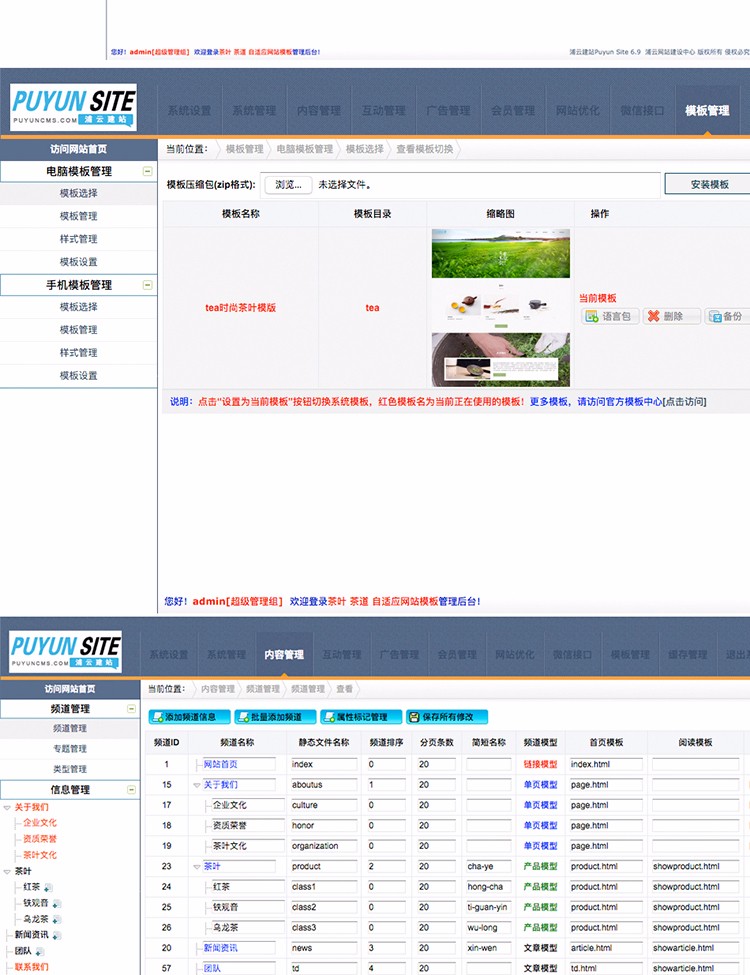Click the short name field 'cha-ye'
Viewport: 750px width, 975px height.
(x=489, y=866)
